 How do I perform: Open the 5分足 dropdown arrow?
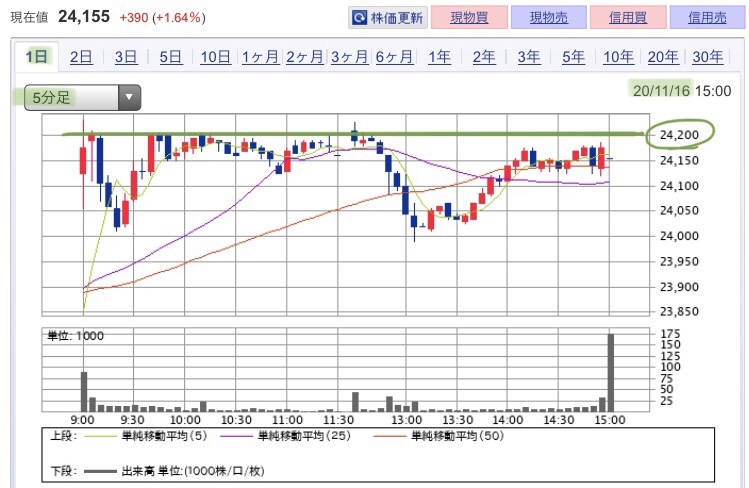(x=129, y=97)
